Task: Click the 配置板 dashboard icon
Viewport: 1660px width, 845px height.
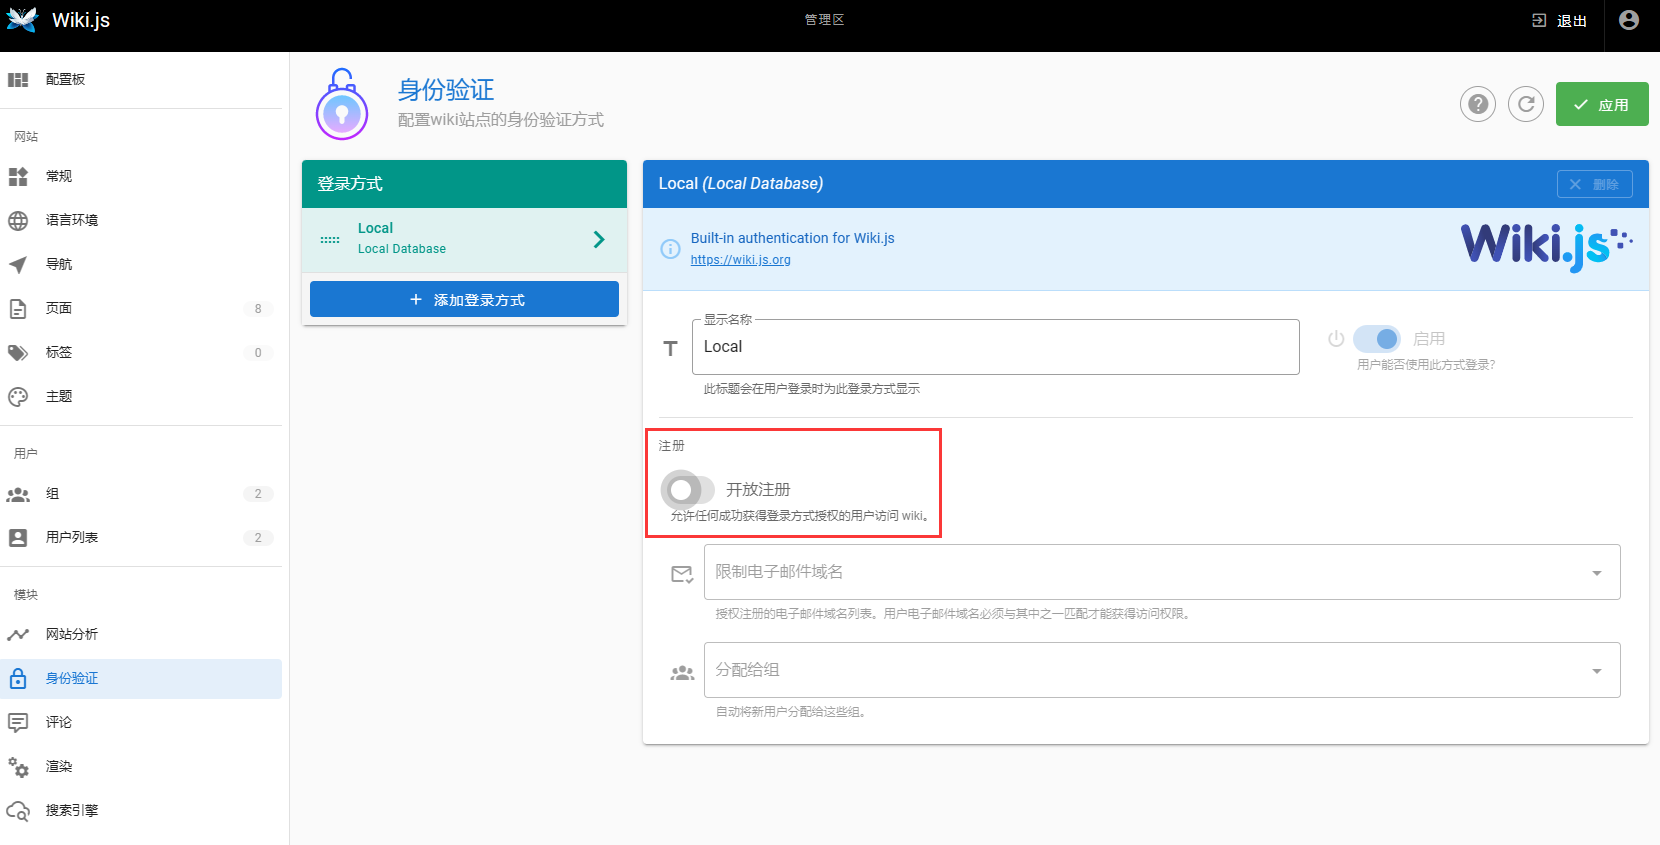Action: pos(18,79)
